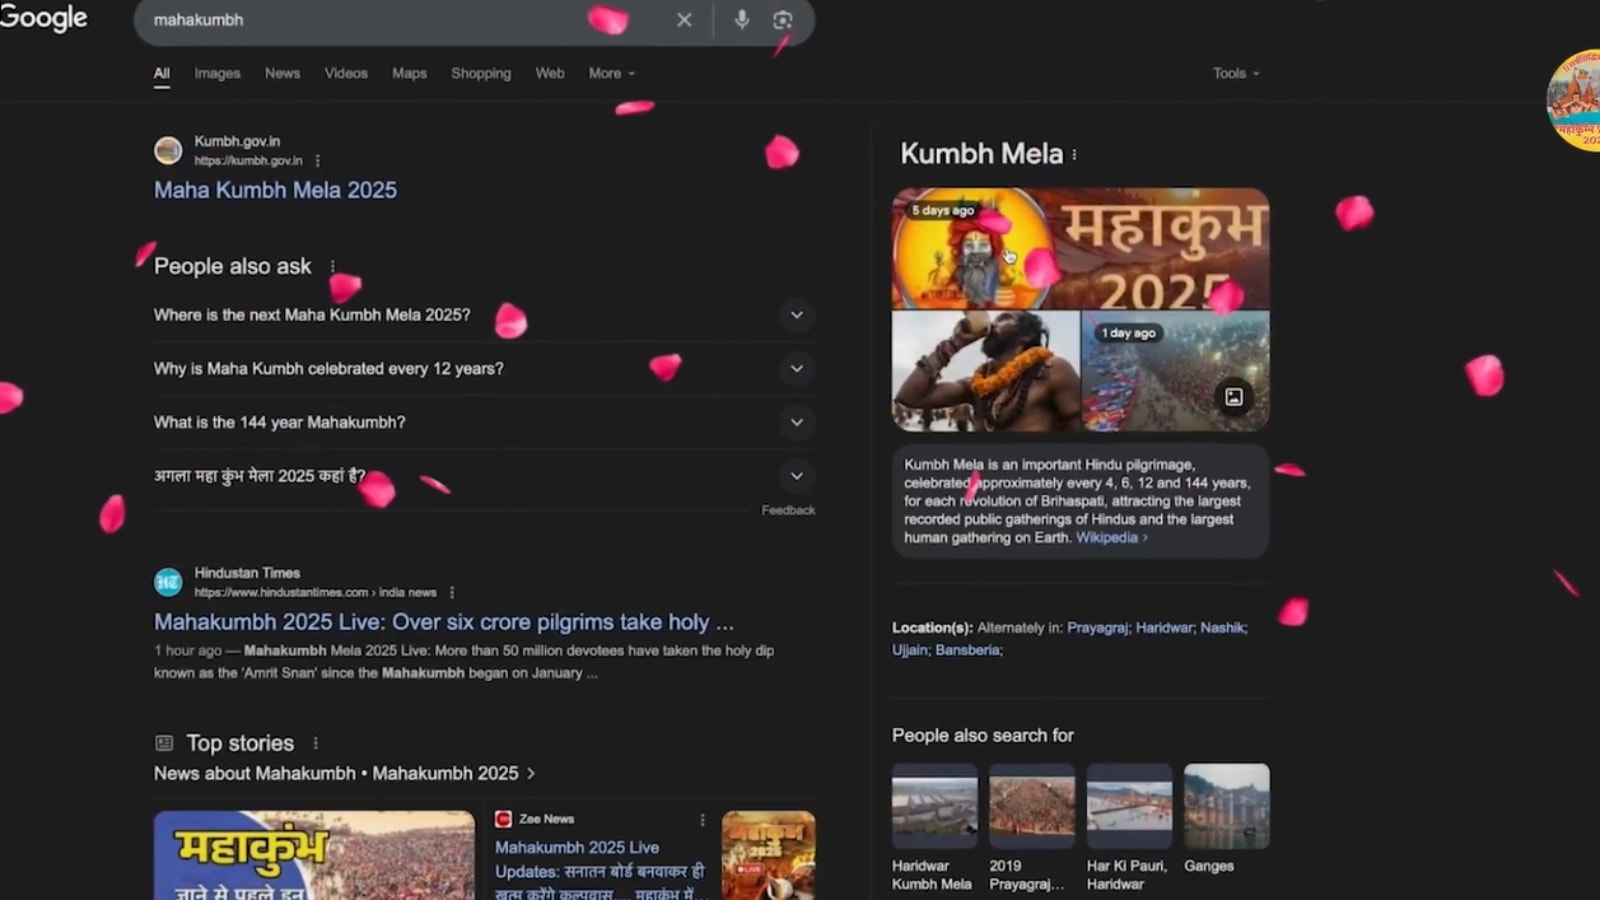
Task: Click the images gallery icon on photo
Action: [x=1234, y=397]
